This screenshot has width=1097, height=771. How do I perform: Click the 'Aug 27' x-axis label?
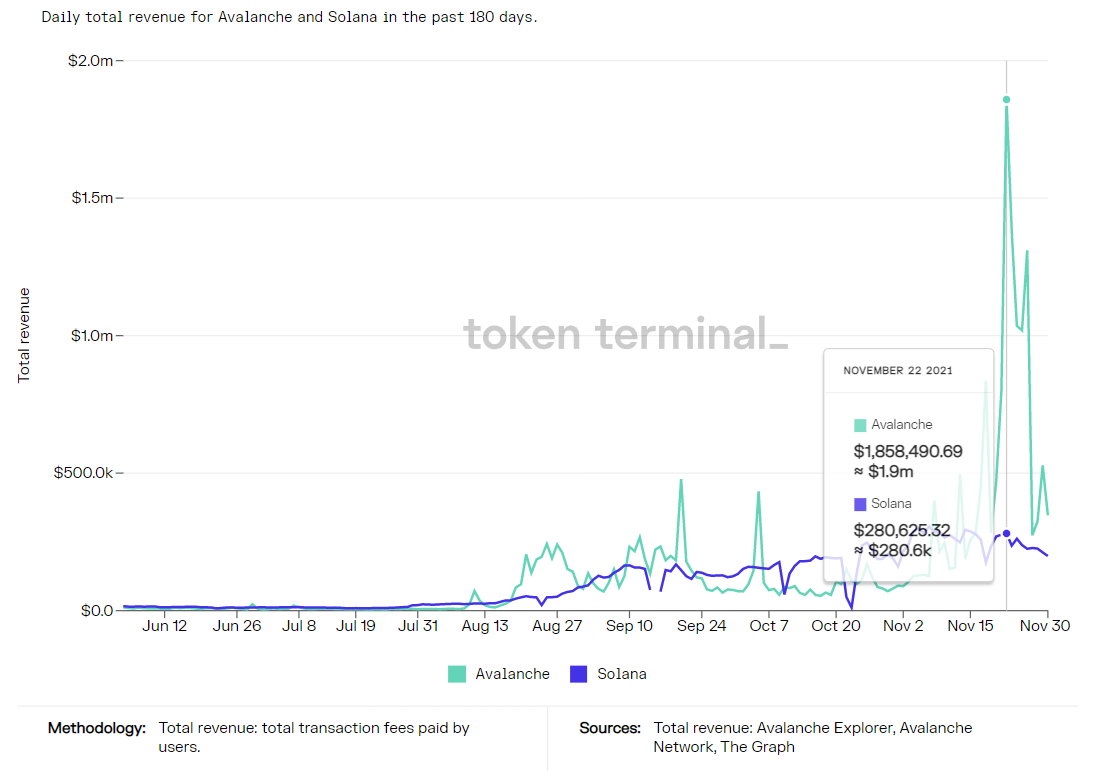(557, 625)
